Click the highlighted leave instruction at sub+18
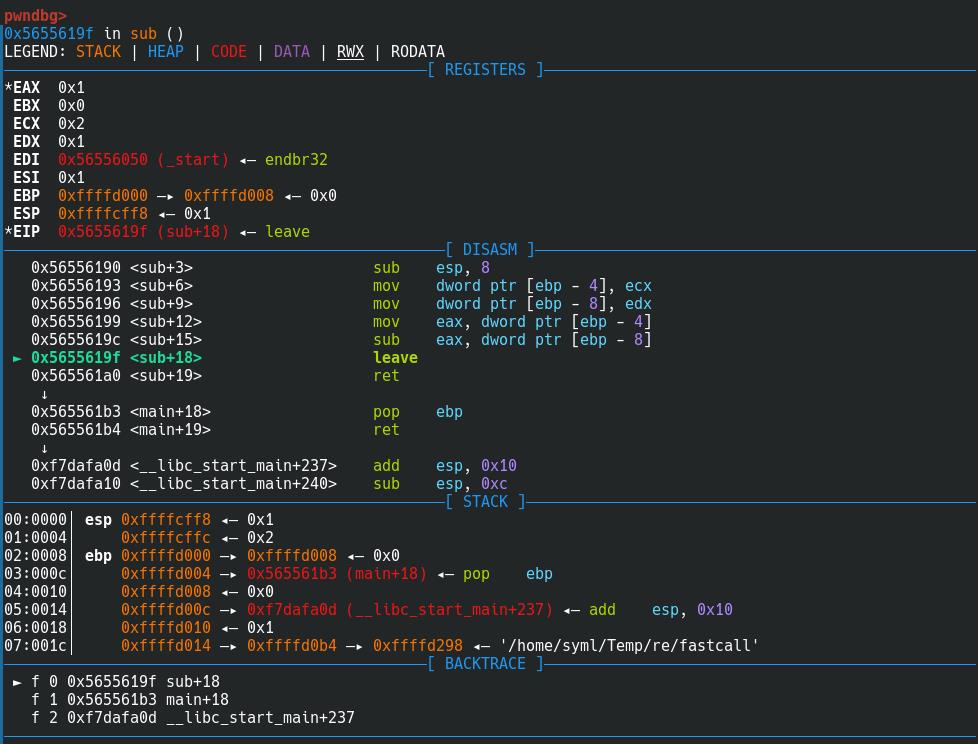This screenshot has height=744, width=978. coord(395,358)
